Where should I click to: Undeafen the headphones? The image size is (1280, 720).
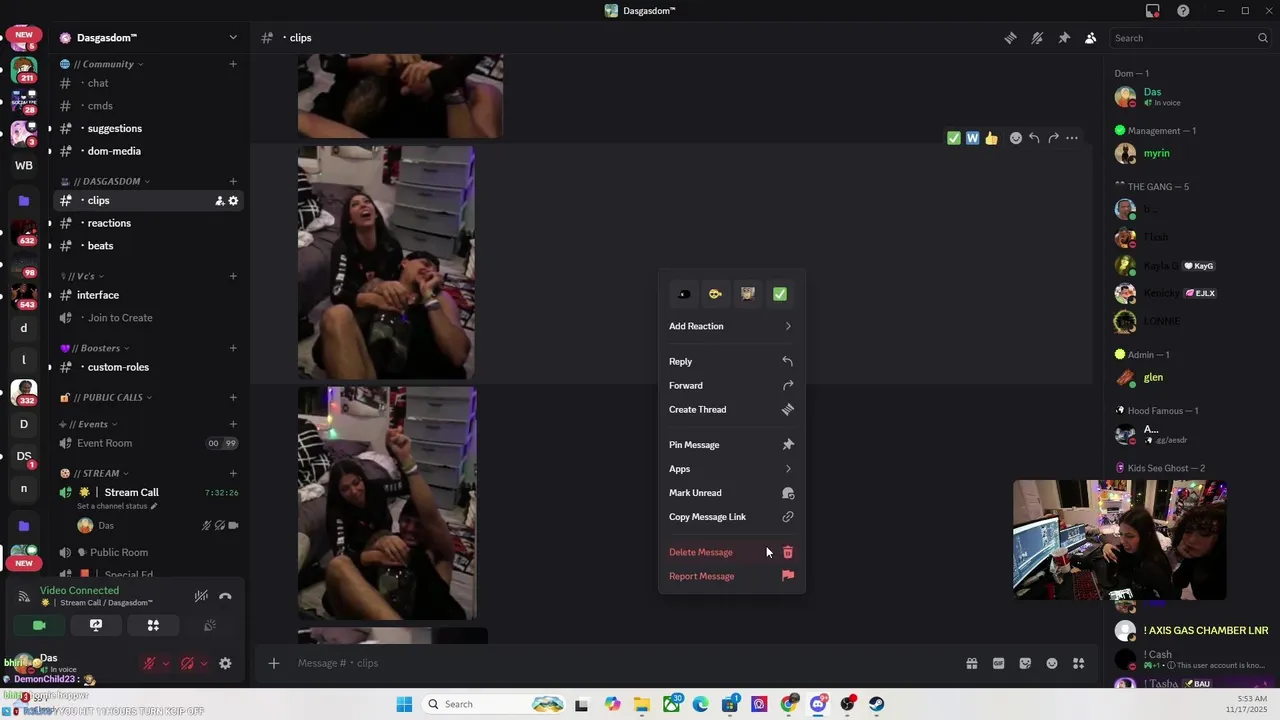click(x=187, y=663)
